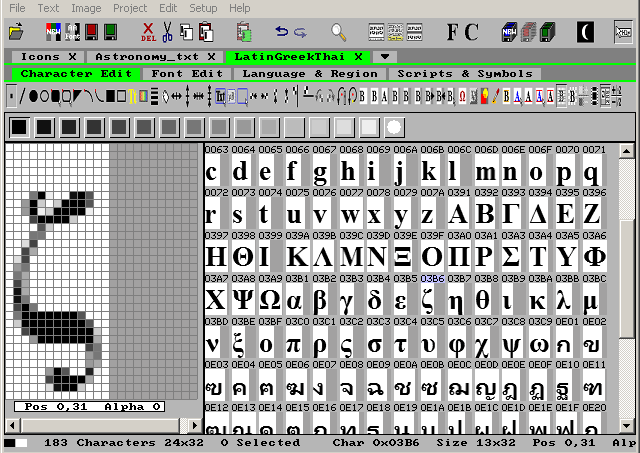This screenshot has height=453, width=640.
Task: Open the Setup menu
Action: (203, 8)
